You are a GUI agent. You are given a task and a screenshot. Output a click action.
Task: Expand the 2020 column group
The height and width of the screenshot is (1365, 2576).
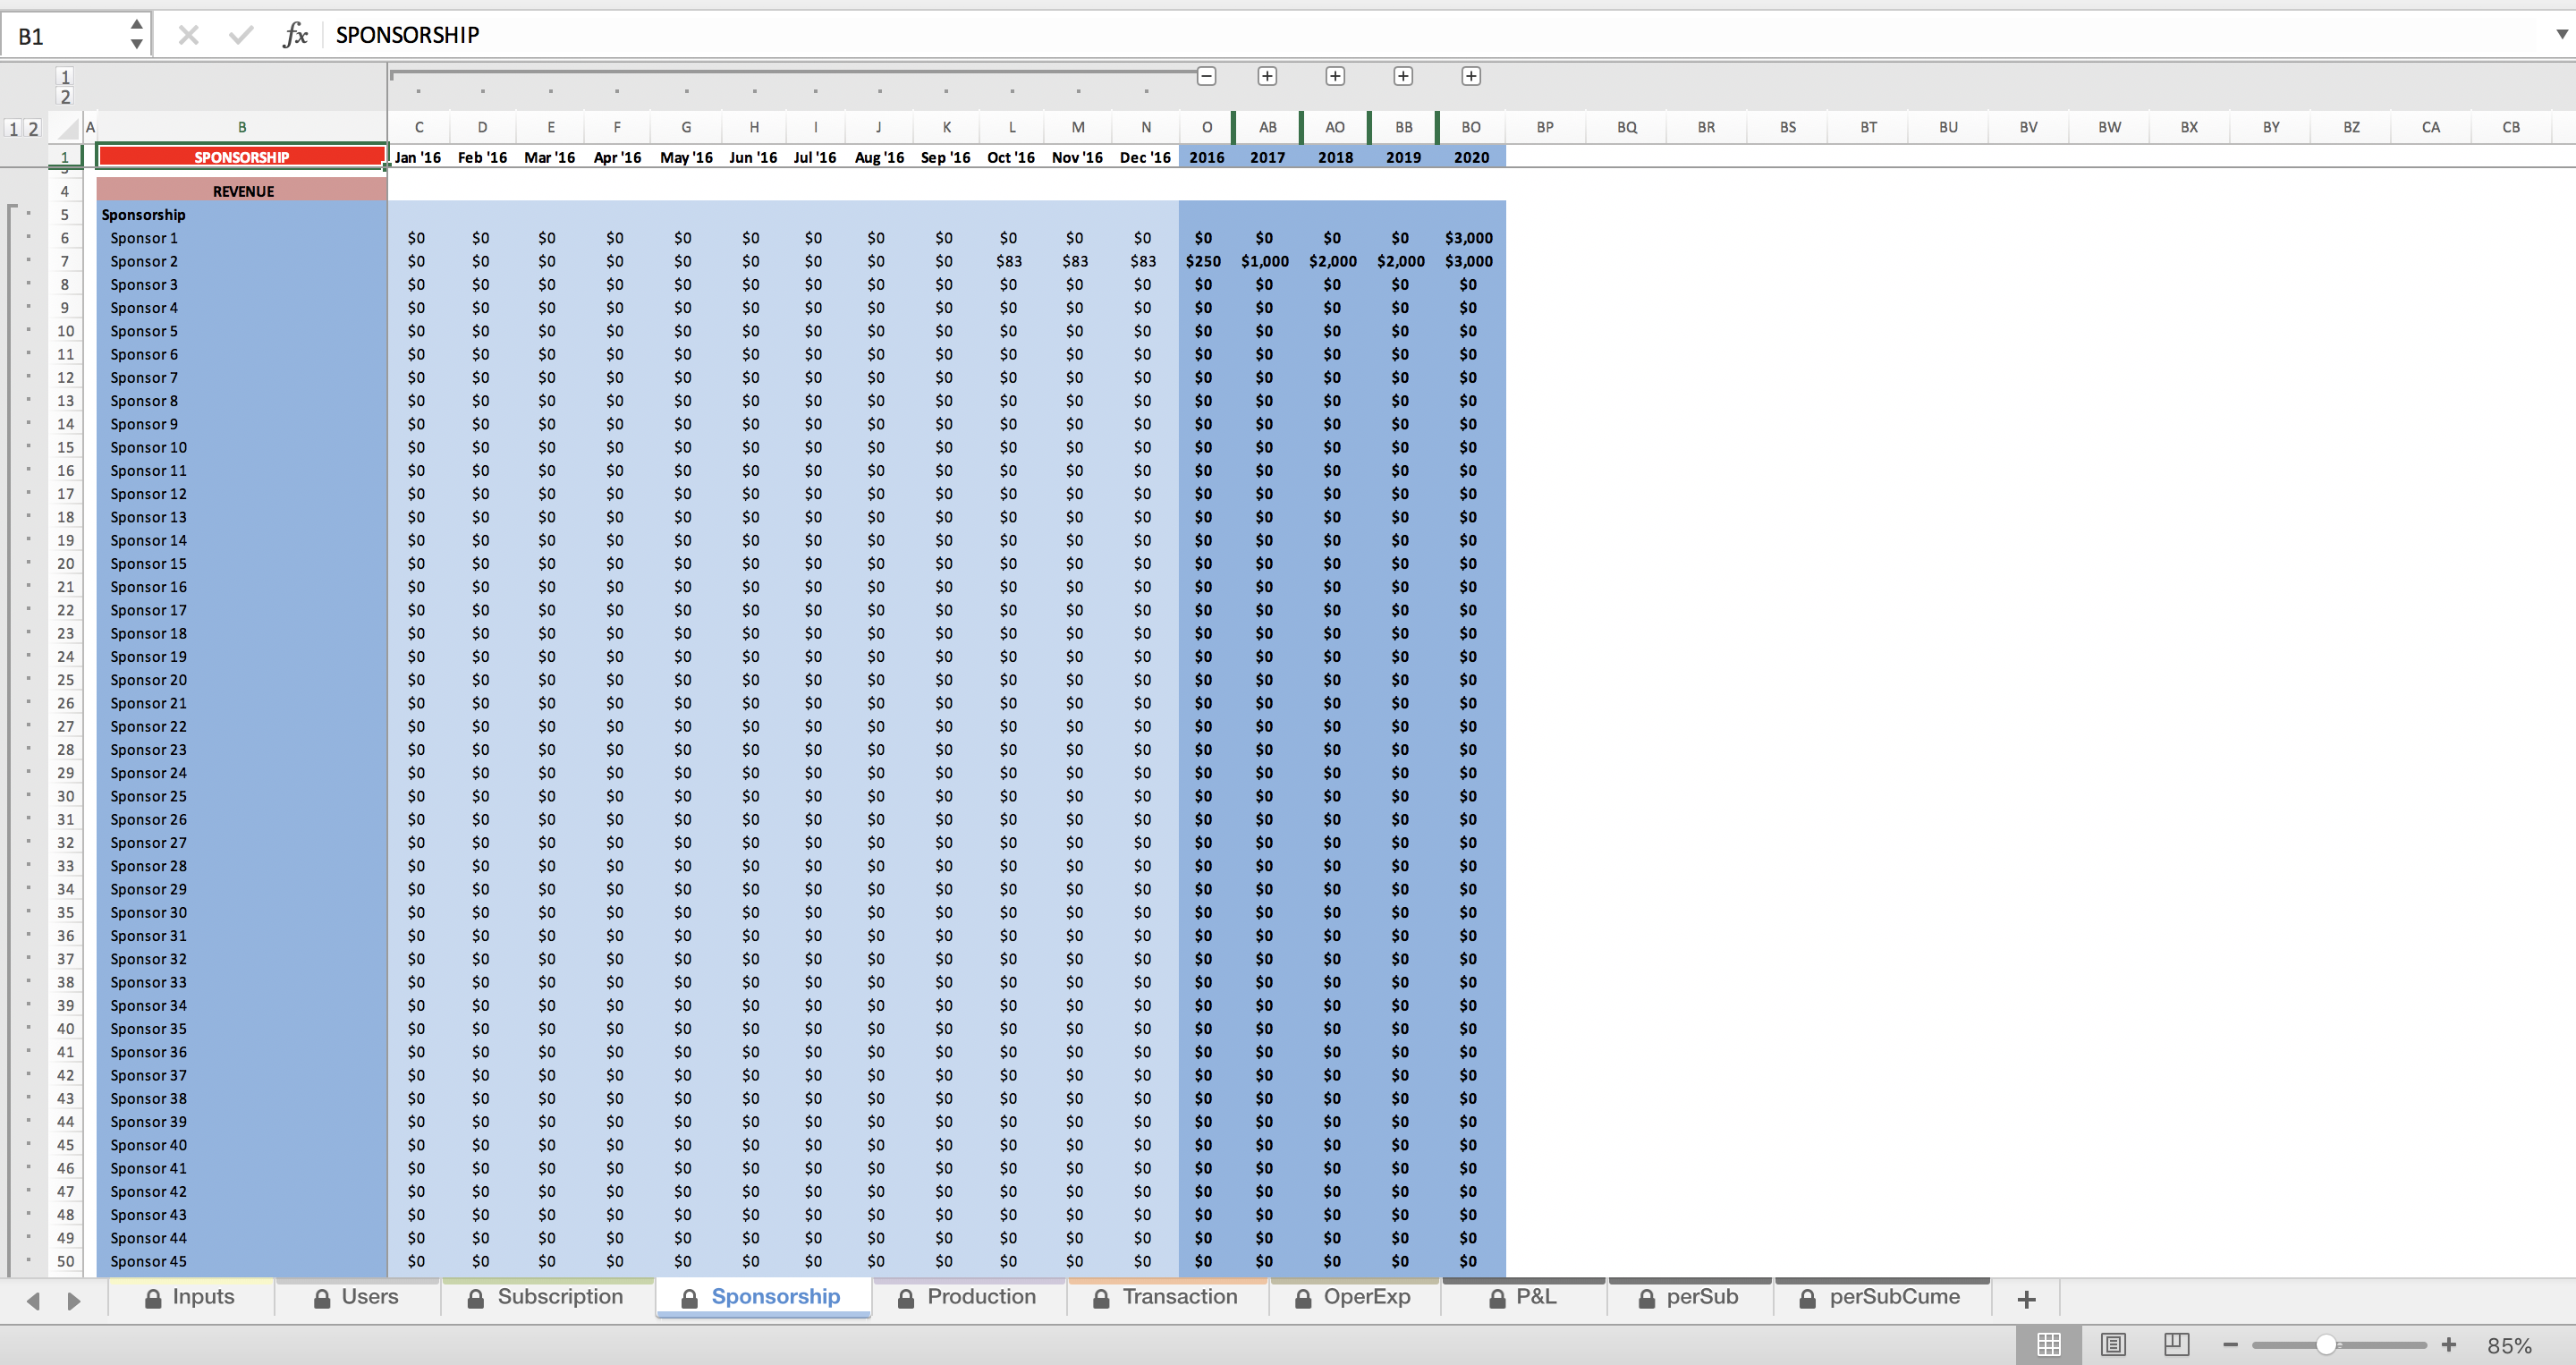click(x=1471, y=76)
